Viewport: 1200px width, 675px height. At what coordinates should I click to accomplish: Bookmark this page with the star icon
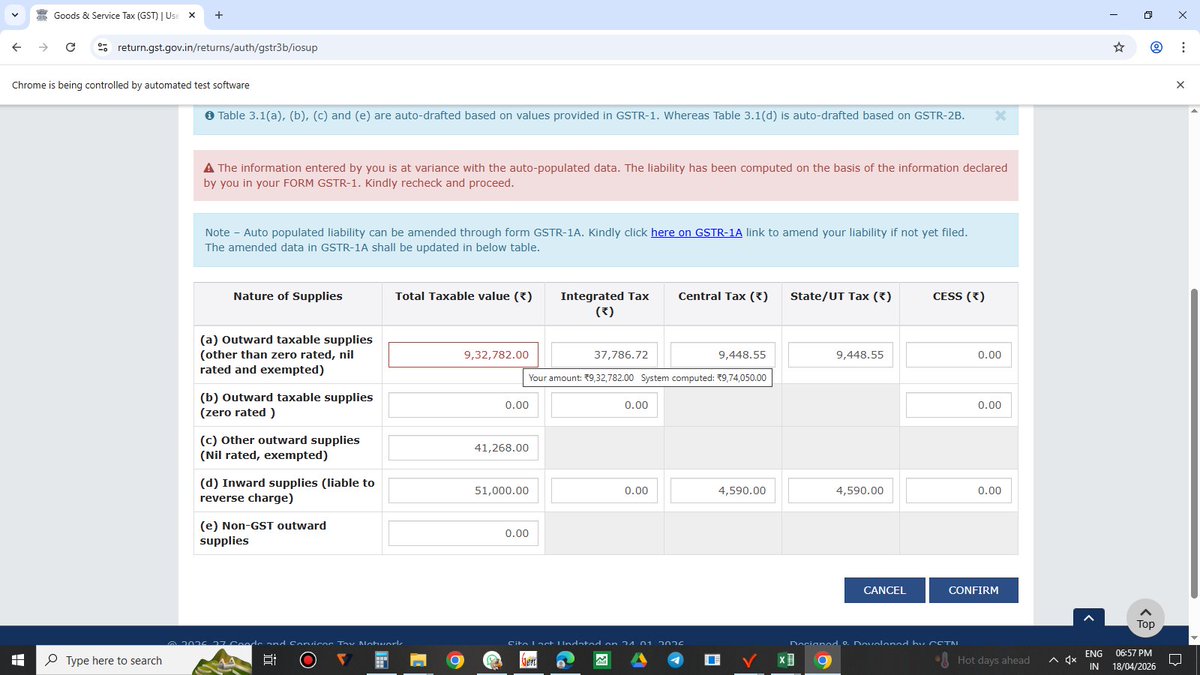[1118, 47]
